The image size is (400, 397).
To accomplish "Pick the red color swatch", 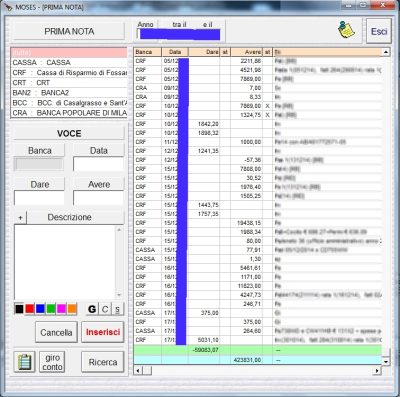I will [x=30, y=309].
